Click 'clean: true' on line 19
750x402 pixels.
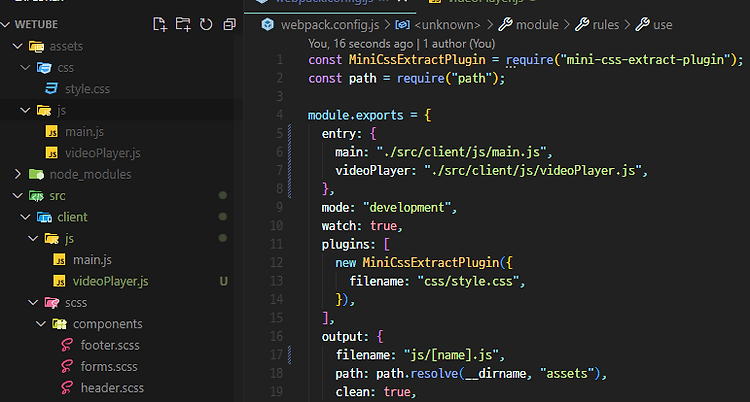tap(376, 392)
